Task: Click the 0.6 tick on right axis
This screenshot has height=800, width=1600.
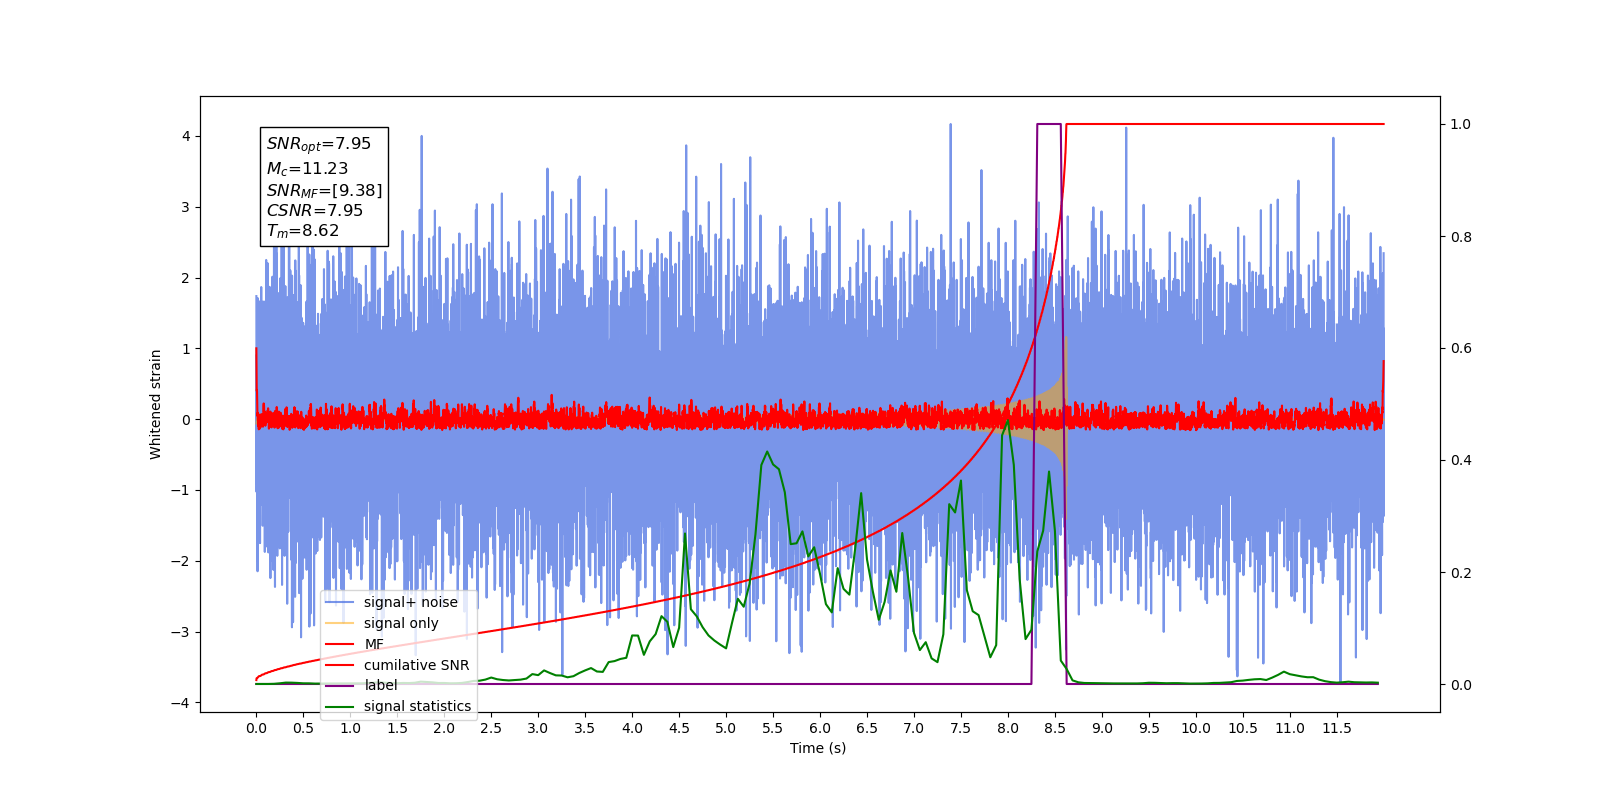Action: (1461, 349)
